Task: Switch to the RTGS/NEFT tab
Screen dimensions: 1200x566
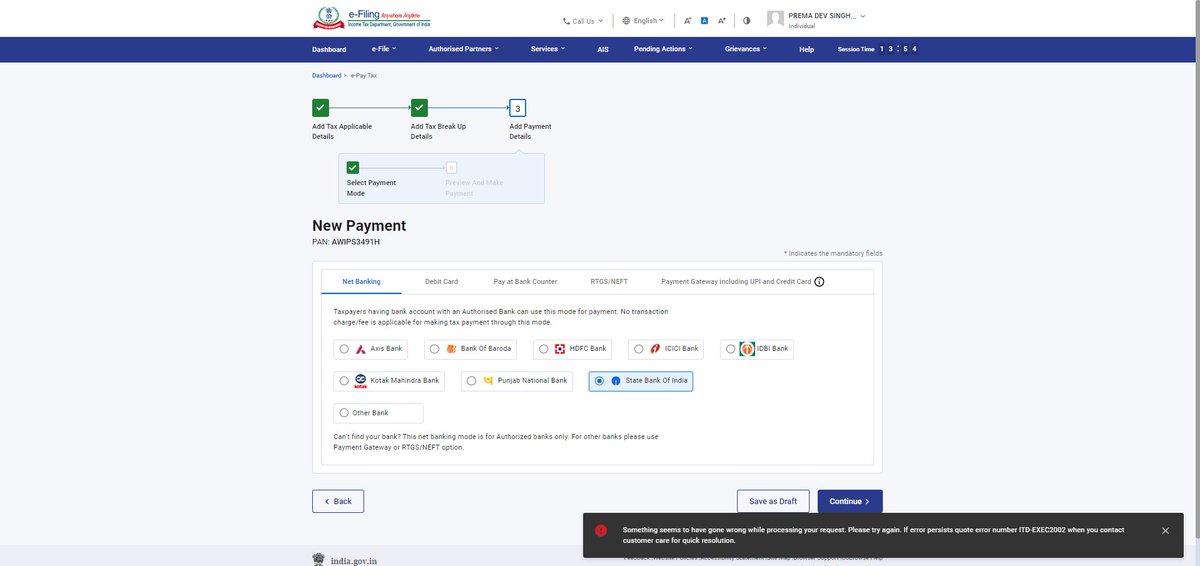Action: tap(609, 282)
